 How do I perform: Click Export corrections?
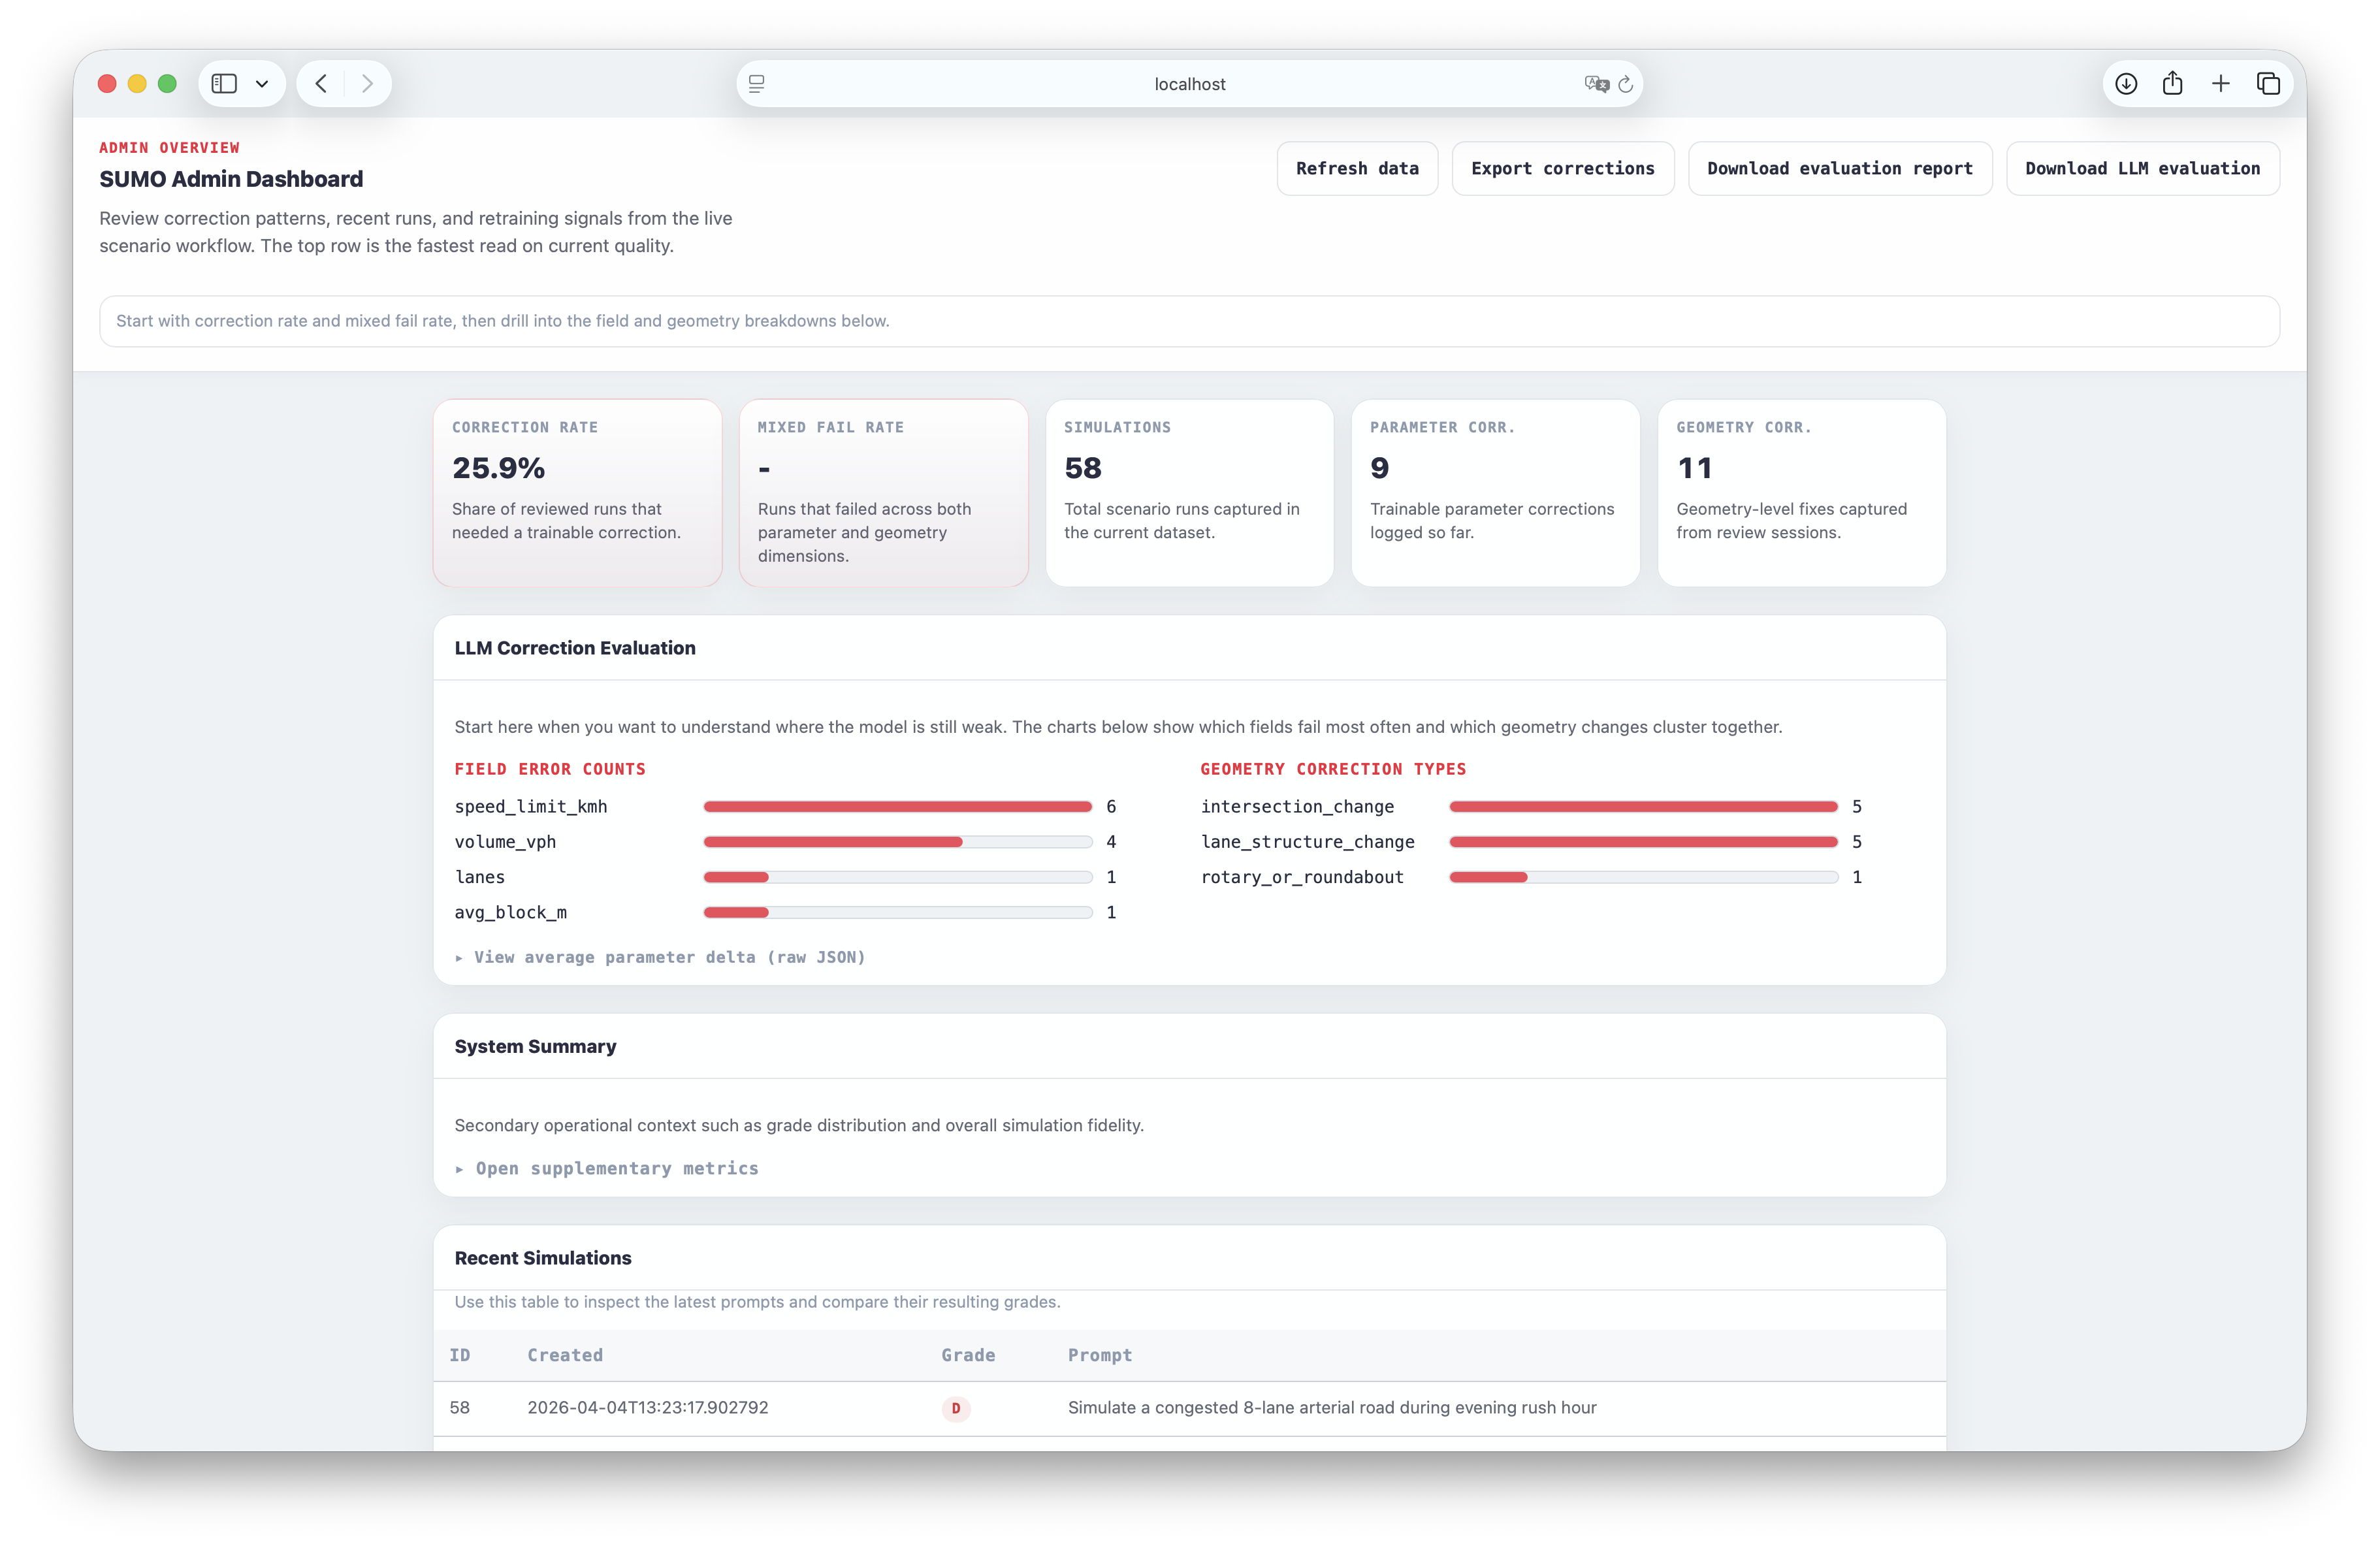point(1563,168)
